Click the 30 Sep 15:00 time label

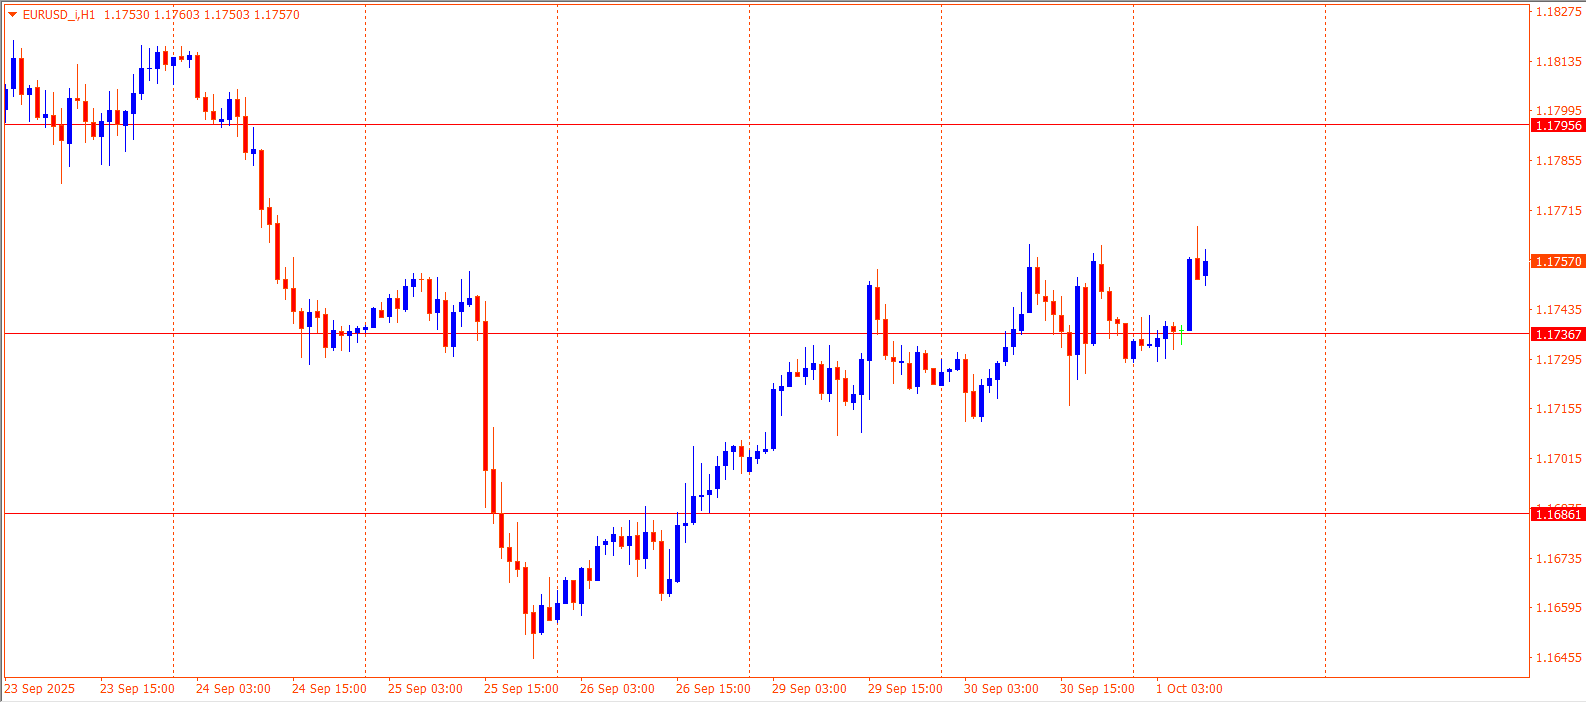pos(1097,689)
